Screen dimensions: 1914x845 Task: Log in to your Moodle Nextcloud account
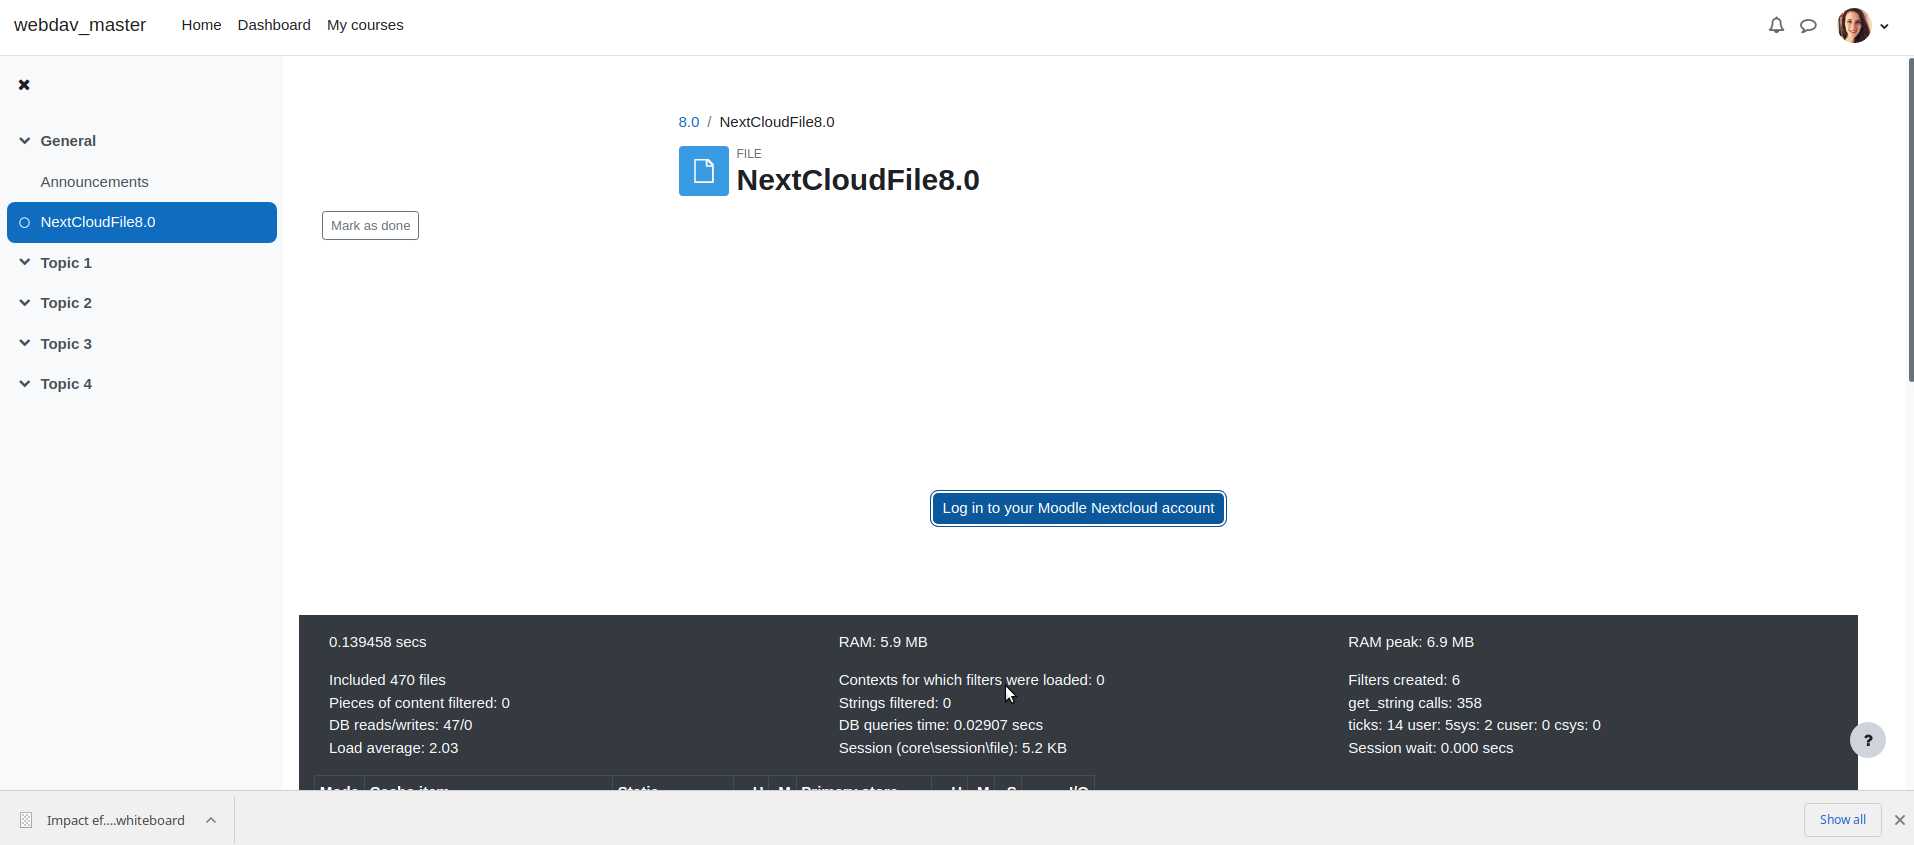[1078, 508]
